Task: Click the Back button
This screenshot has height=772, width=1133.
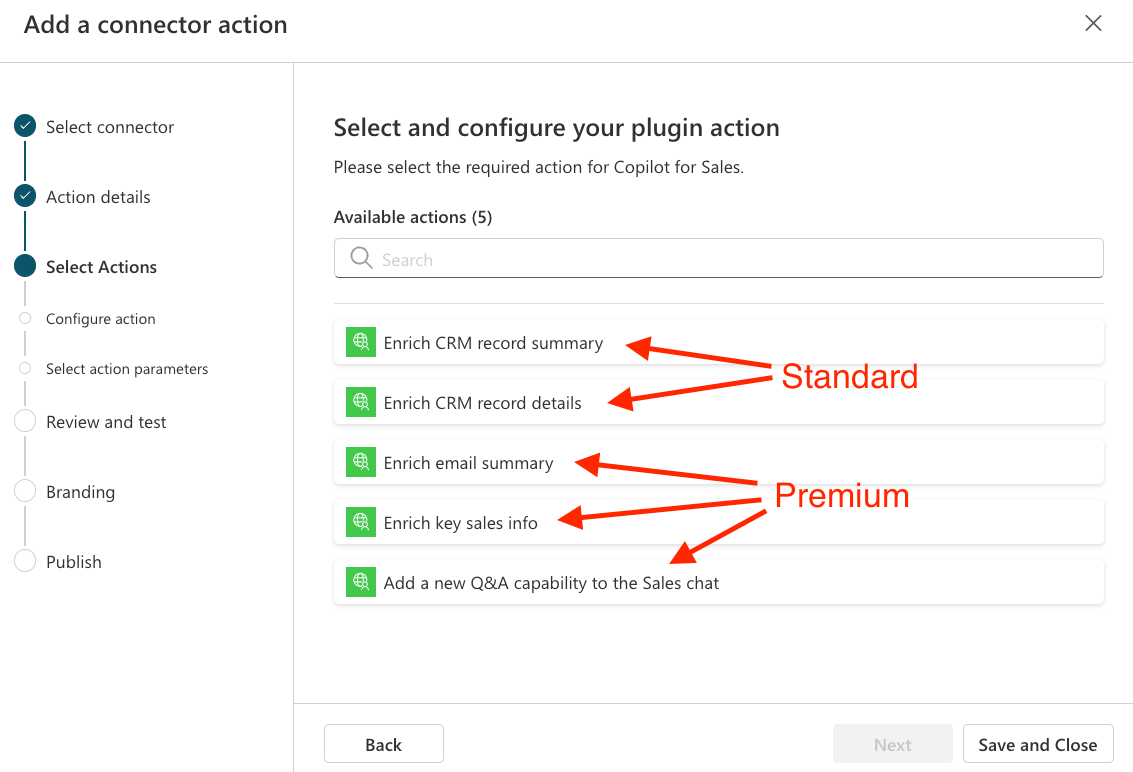Action: tap(384, 744)
